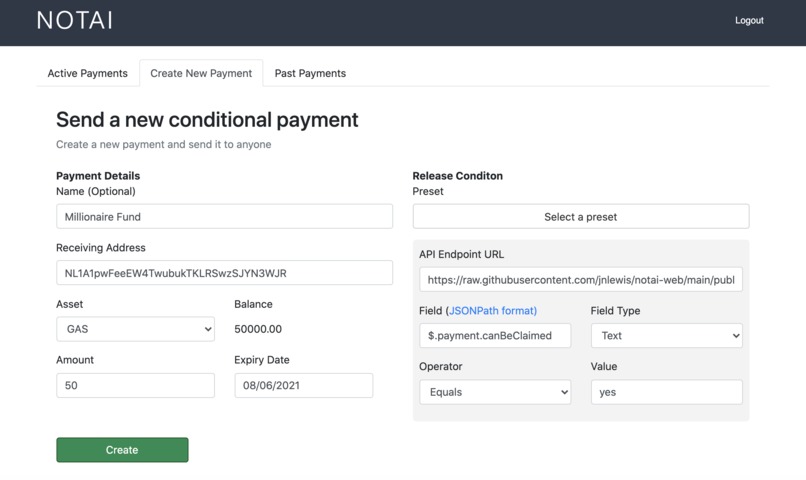Click the NOTAI logo

75,21
